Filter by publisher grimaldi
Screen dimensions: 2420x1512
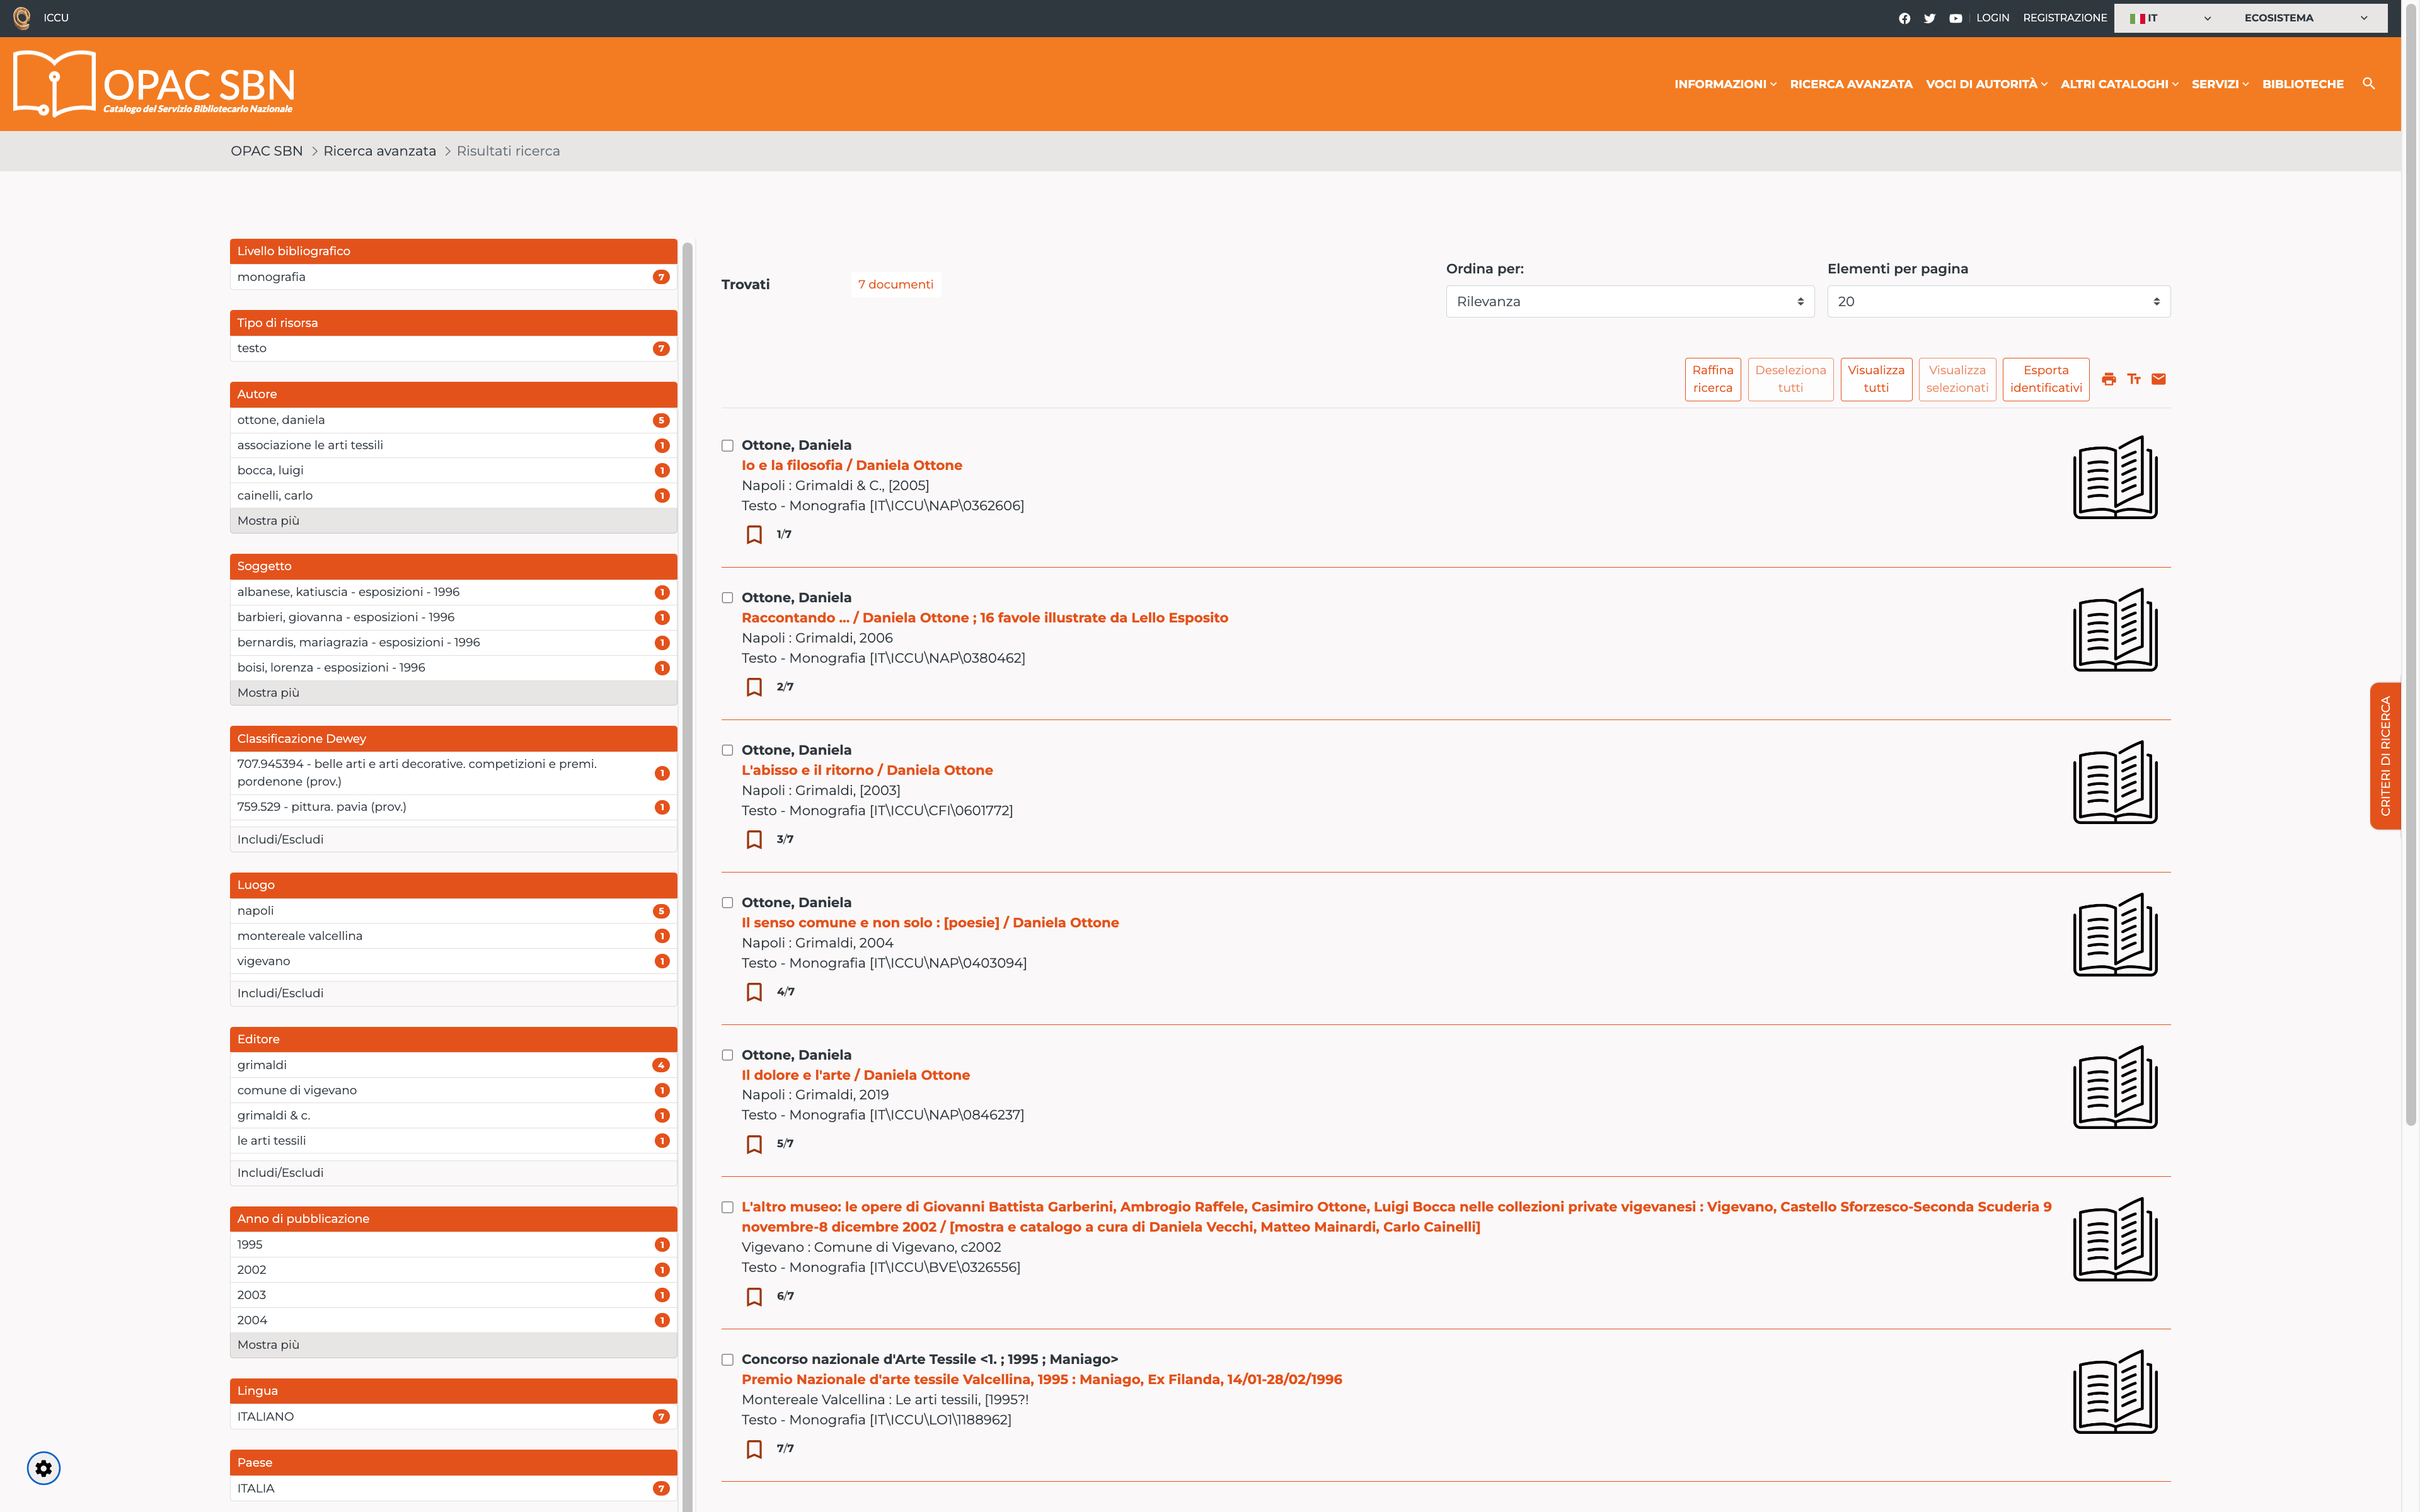453,1065
